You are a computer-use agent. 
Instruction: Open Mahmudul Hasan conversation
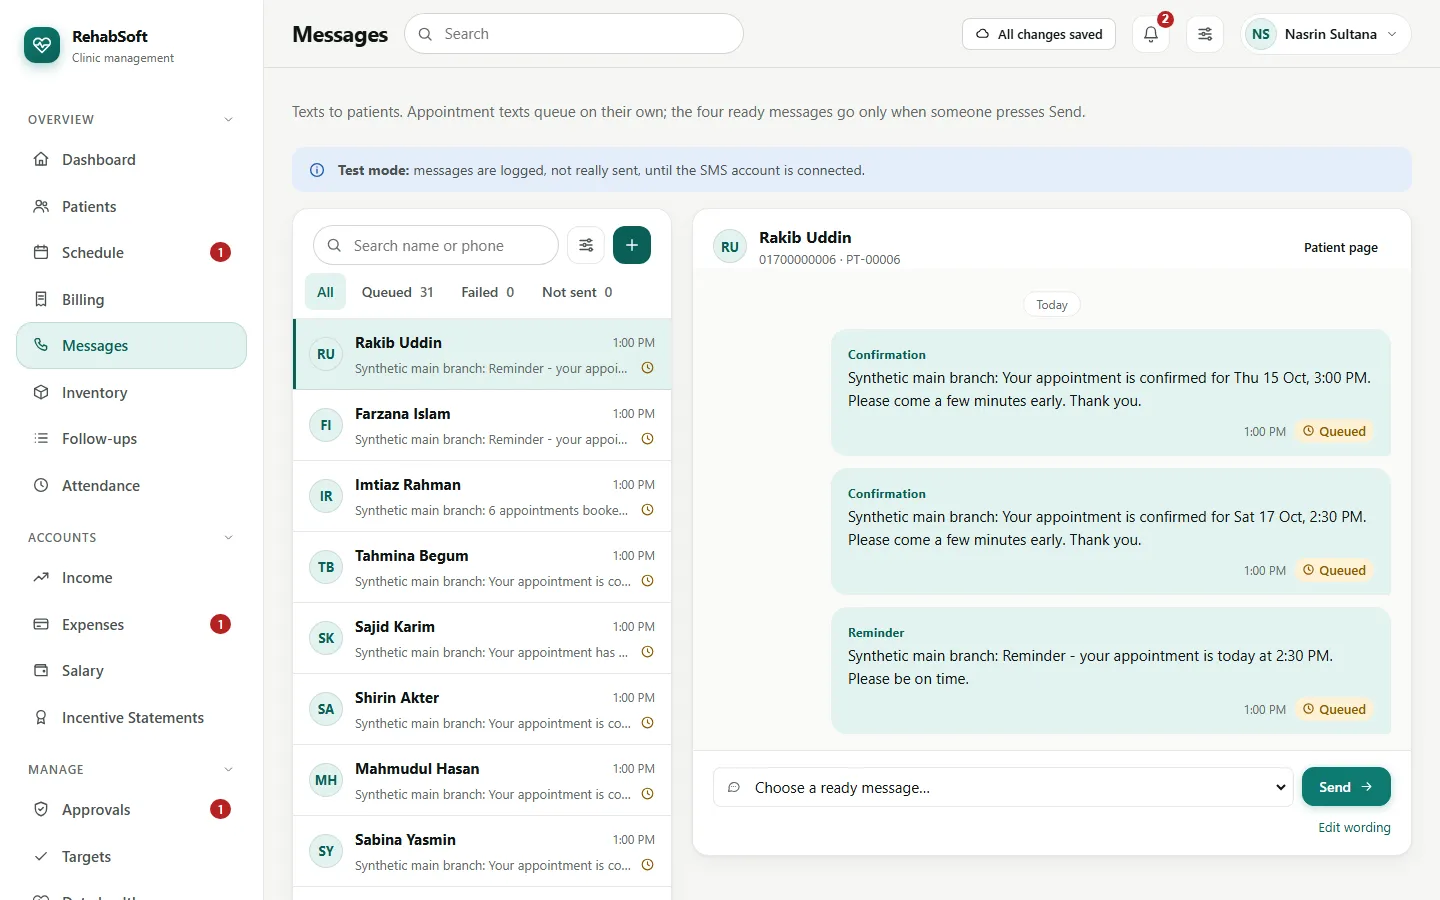pos(482,780)
